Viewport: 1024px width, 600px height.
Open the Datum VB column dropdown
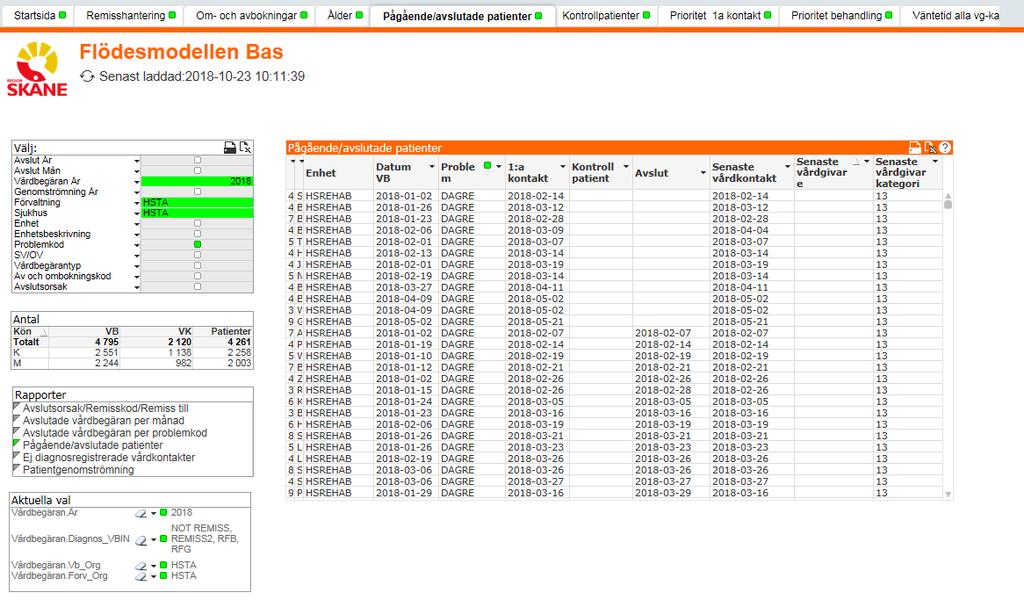[x=432, y=167]
